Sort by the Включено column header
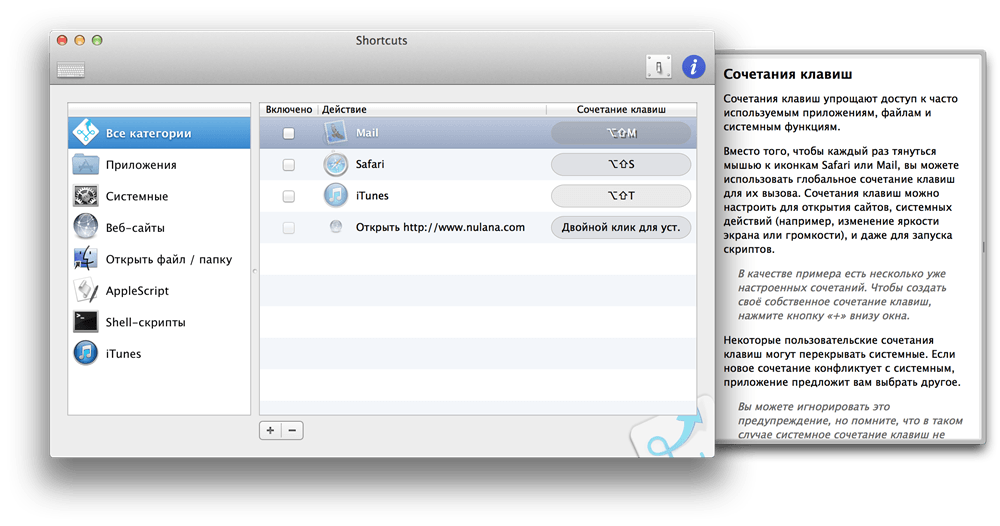Screen dimensions: 1000x526 click(x=289, y=109)
